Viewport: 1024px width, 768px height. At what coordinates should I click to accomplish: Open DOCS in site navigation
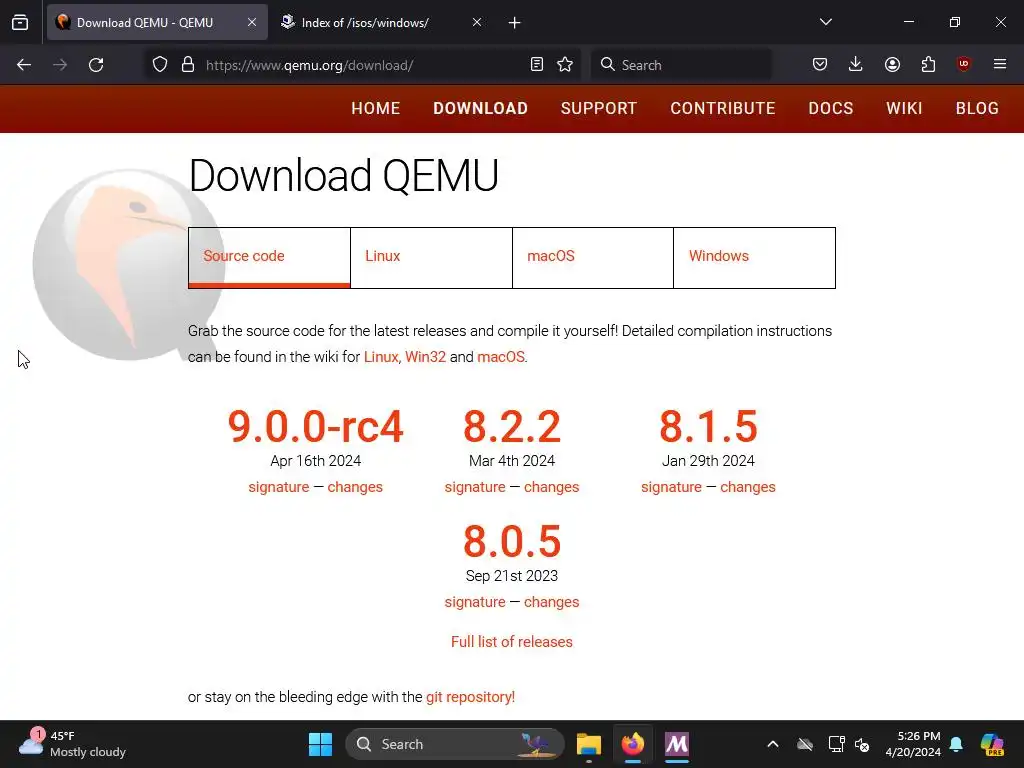(831, 108)
